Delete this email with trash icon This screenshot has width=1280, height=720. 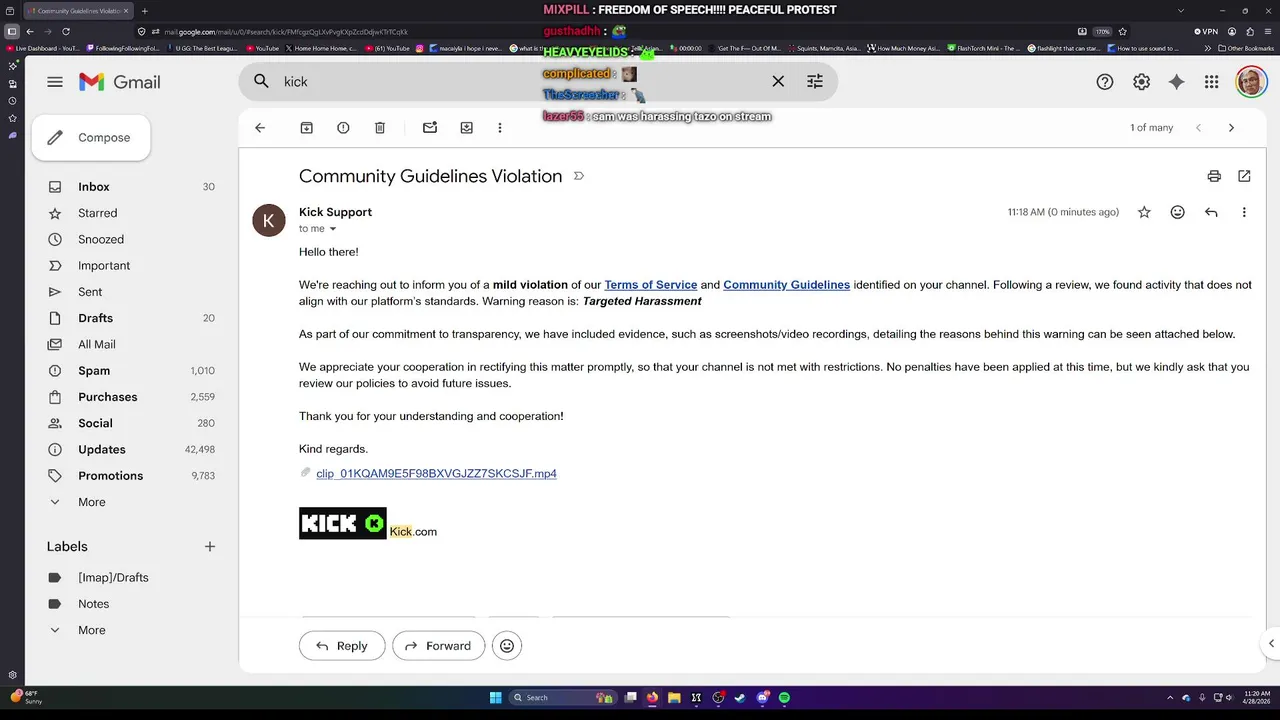click(x=380, y=128)
